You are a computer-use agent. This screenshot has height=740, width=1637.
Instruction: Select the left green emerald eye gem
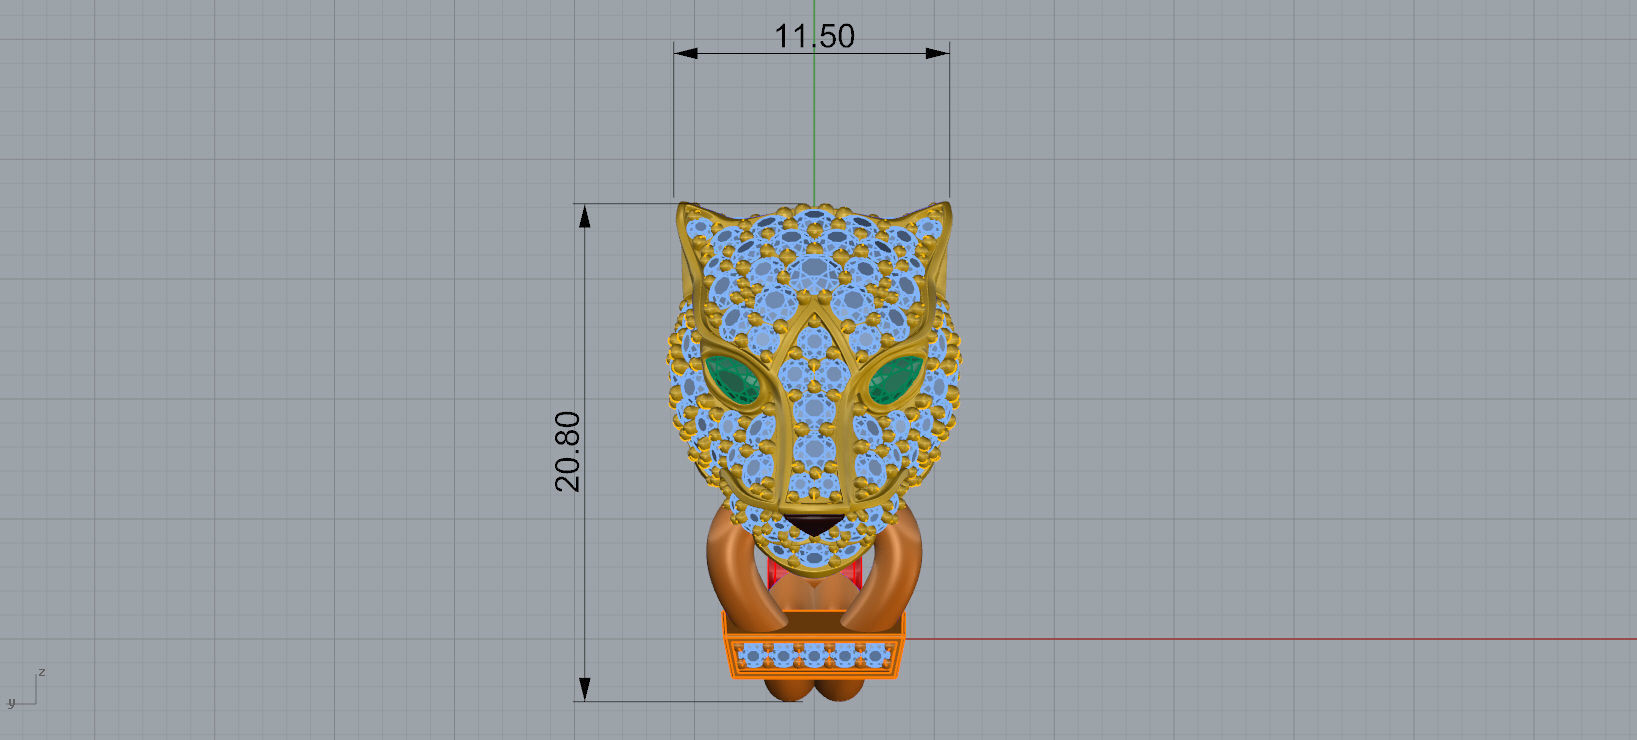733,381
